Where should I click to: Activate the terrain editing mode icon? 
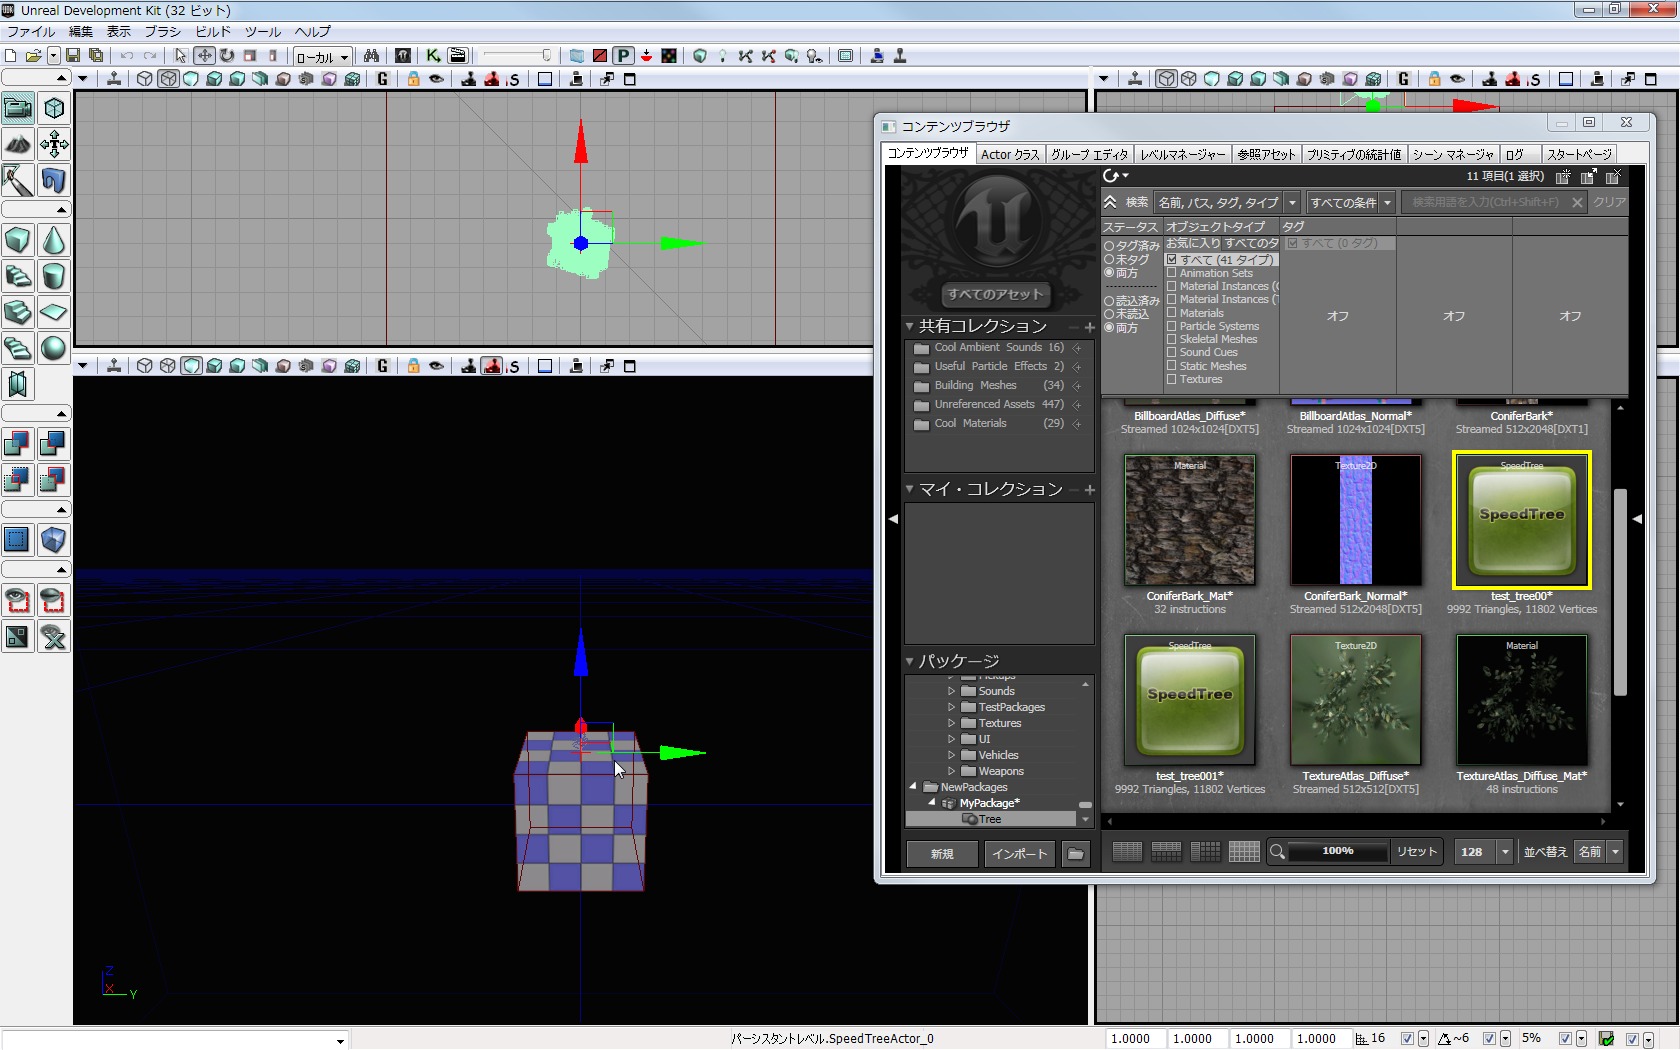[x=18, y=144]
